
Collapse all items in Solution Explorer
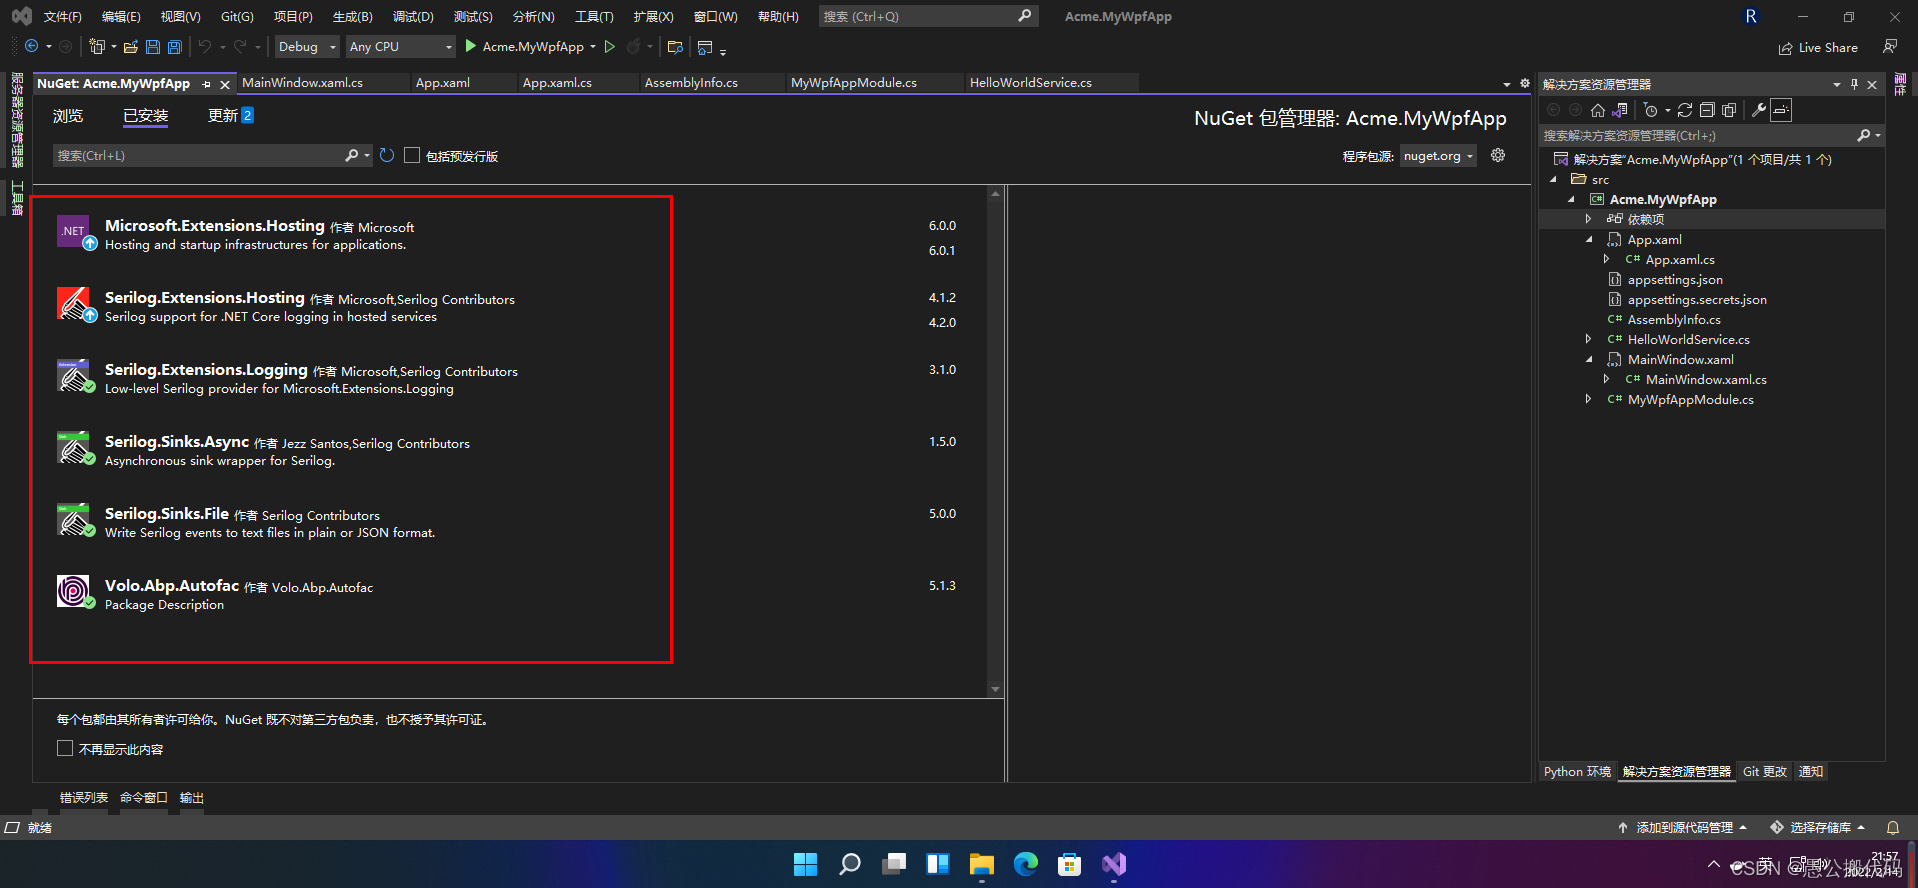click(x=1707, y=110)
